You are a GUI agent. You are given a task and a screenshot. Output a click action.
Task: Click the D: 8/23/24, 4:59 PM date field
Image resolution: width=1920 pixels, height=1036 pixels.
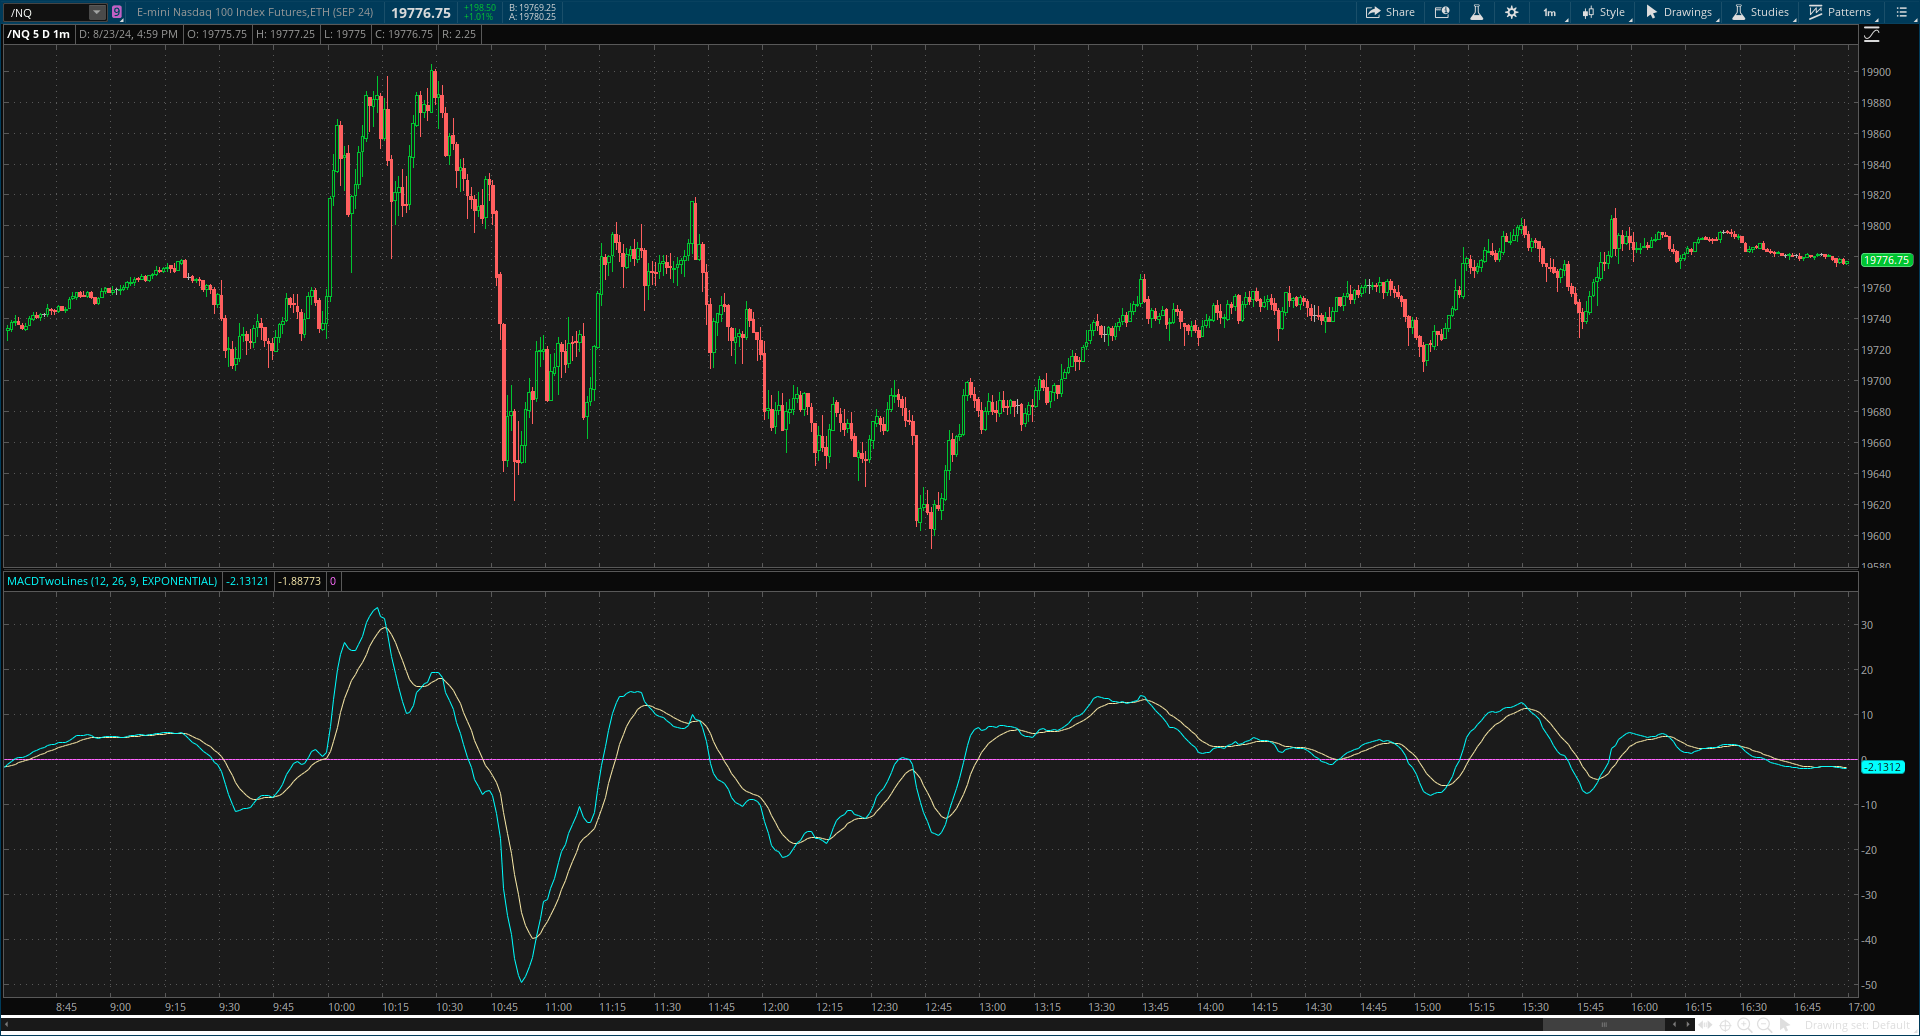(128, 34)
